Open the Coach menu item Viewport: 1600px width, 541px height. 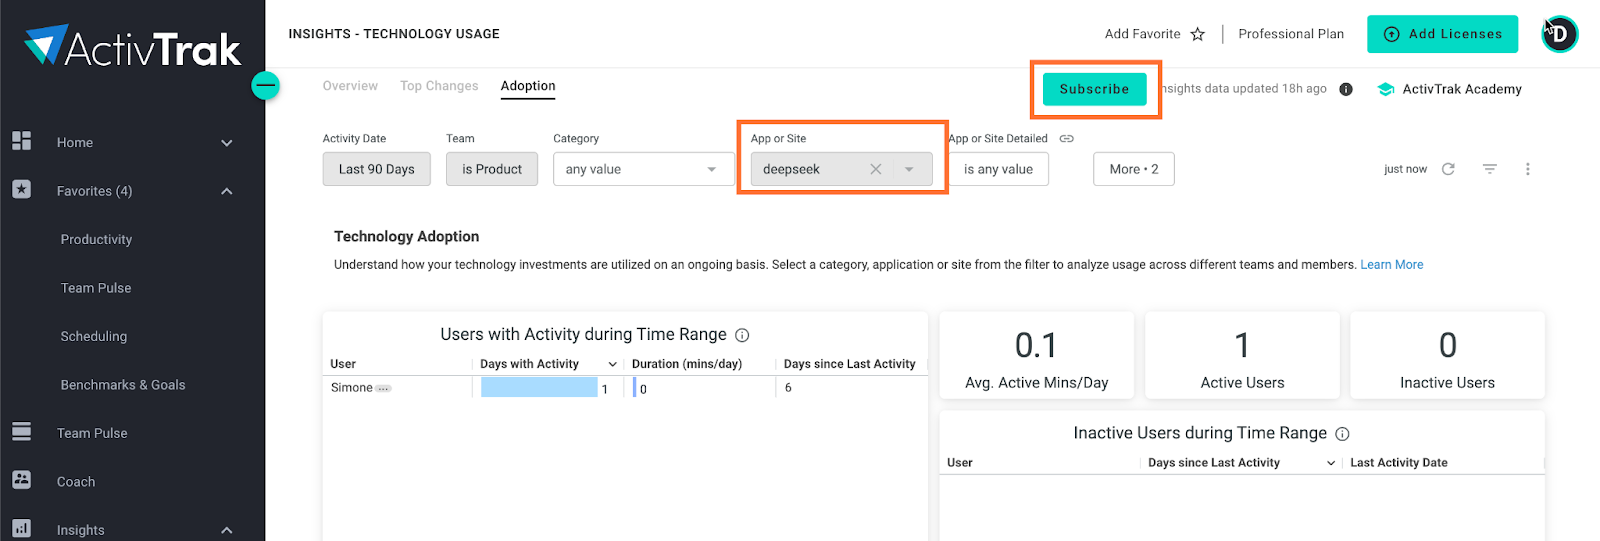tap(76, 482)
